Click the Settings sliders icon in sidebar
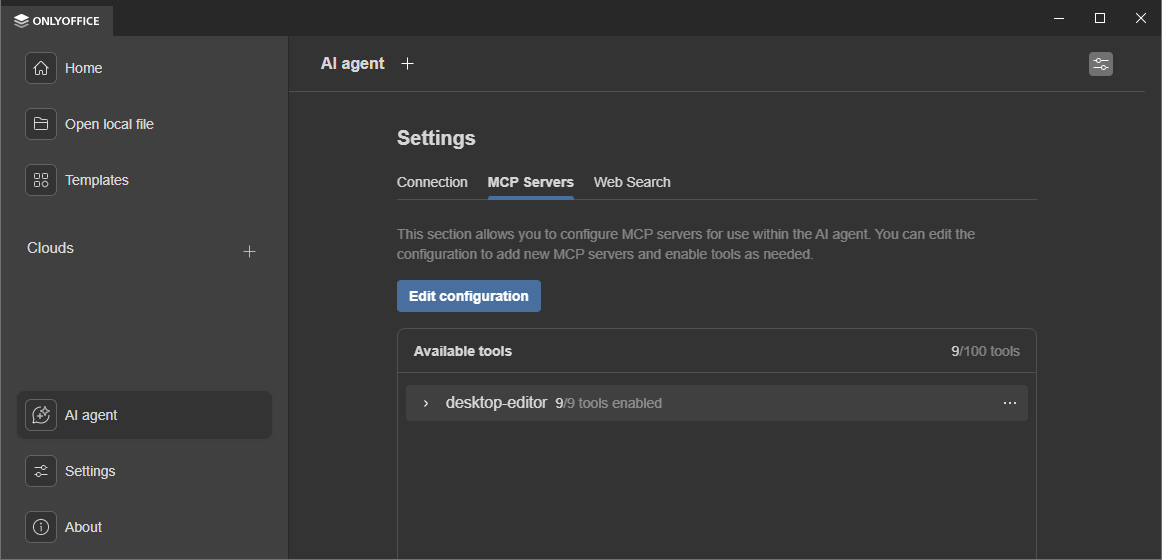The width and height of the screenshot is (1162, 560). [41, 471]
